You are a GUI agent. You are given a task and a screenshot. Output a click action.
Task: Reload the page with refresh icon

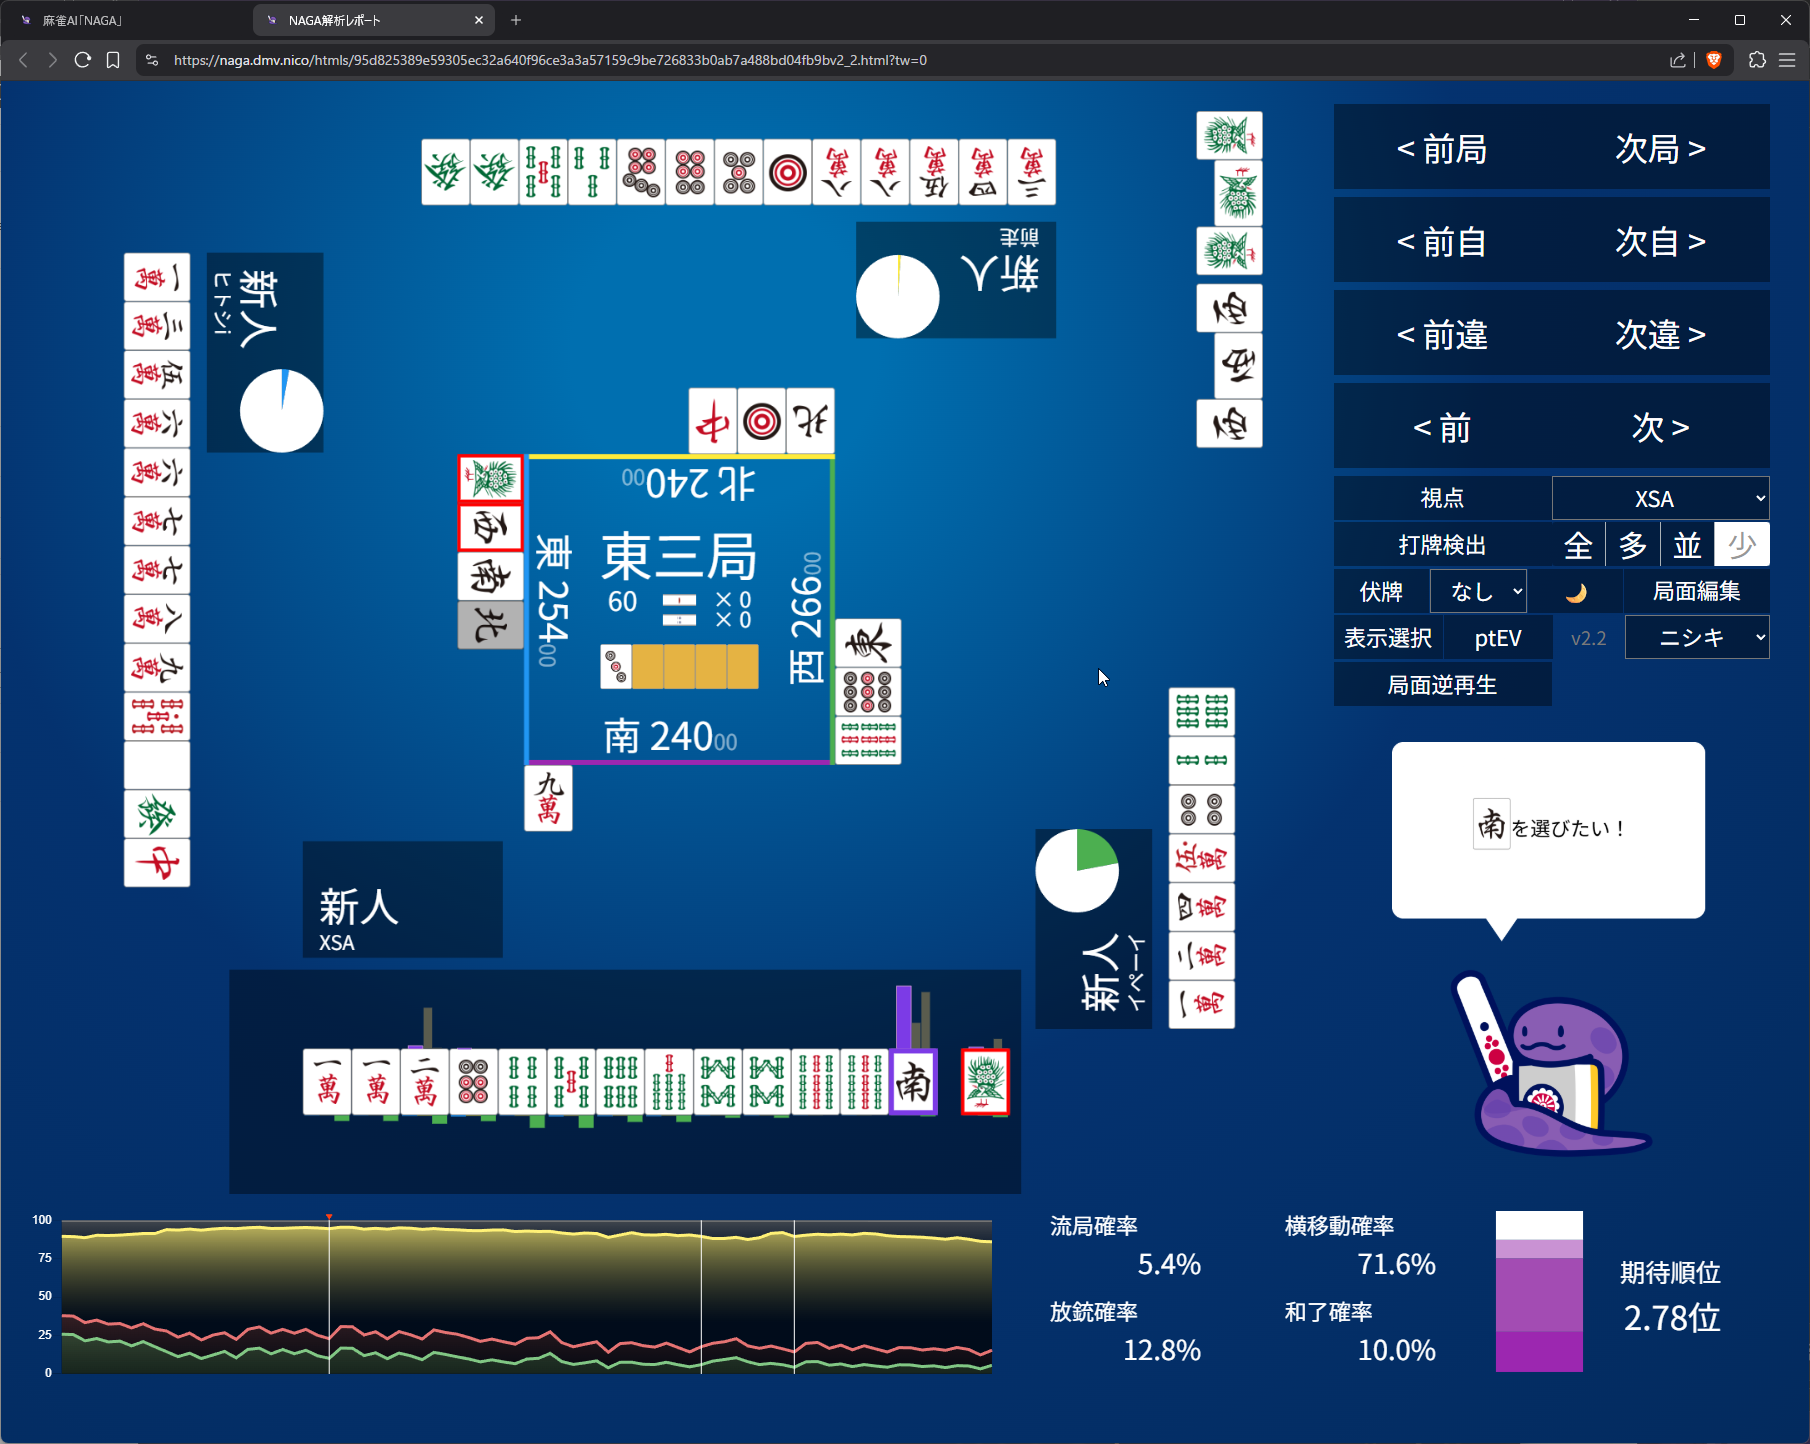click(x=83, y=60)
